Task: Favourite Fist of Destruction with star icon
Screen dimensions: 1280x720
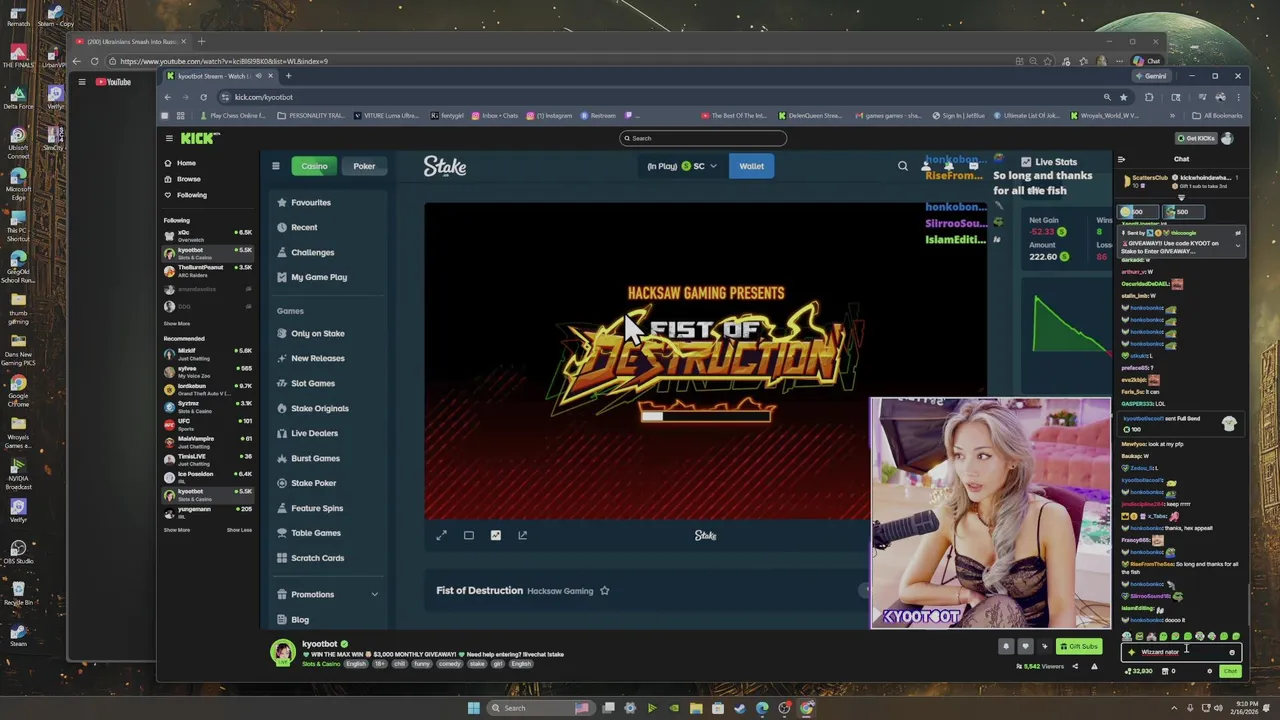Action: [604, 591]
